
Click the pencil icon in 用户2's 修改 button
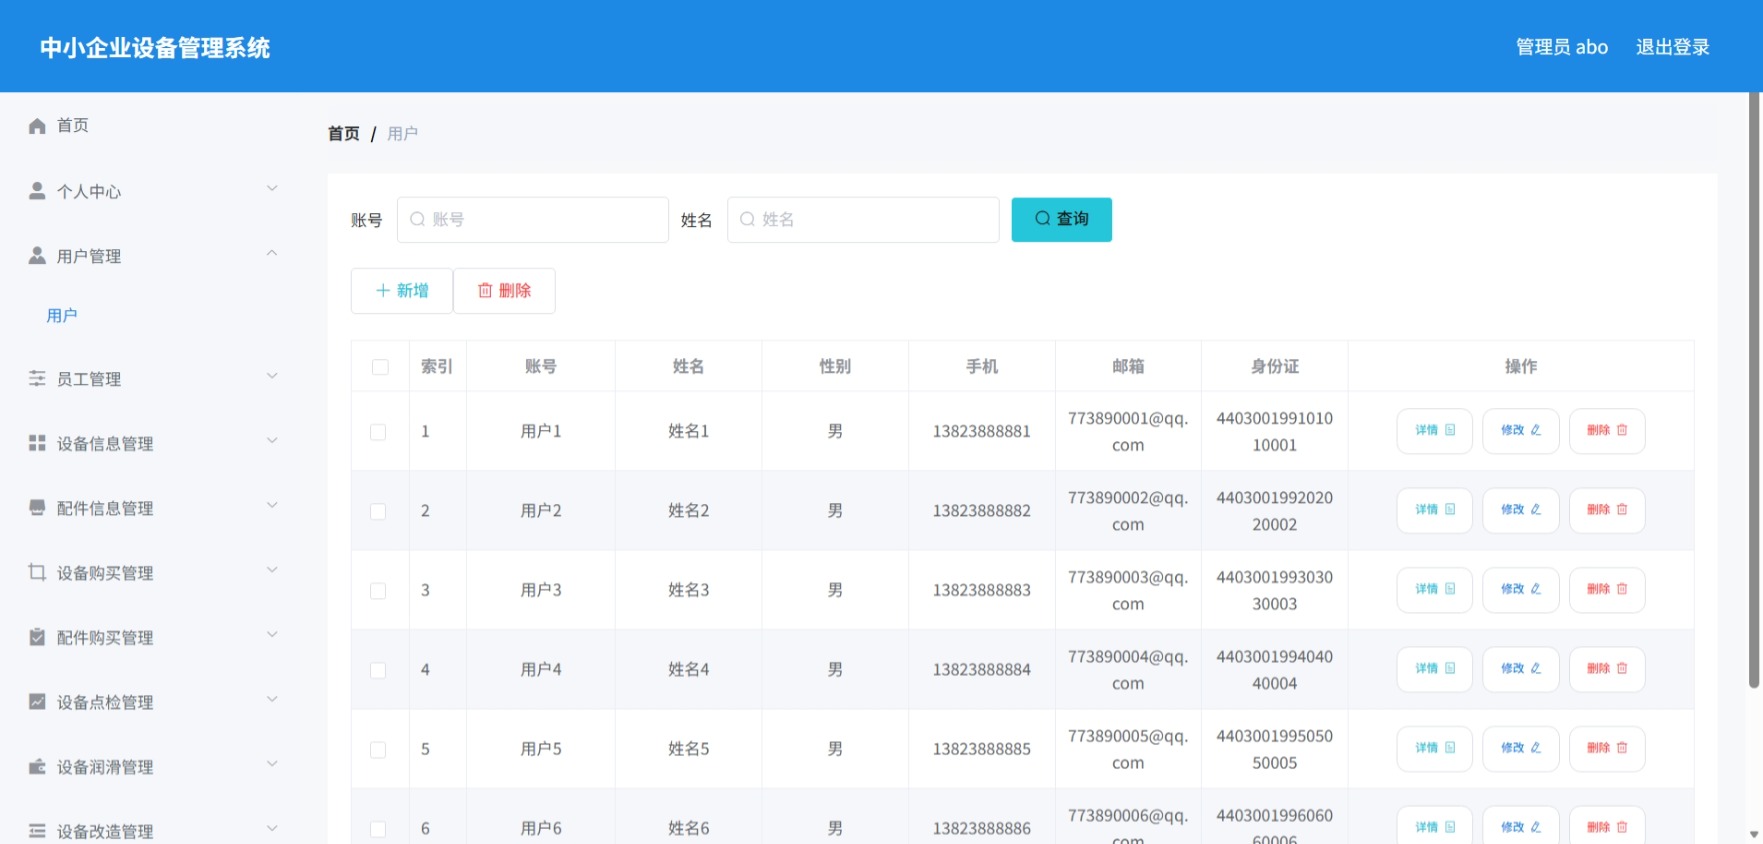pos(1536,510)
